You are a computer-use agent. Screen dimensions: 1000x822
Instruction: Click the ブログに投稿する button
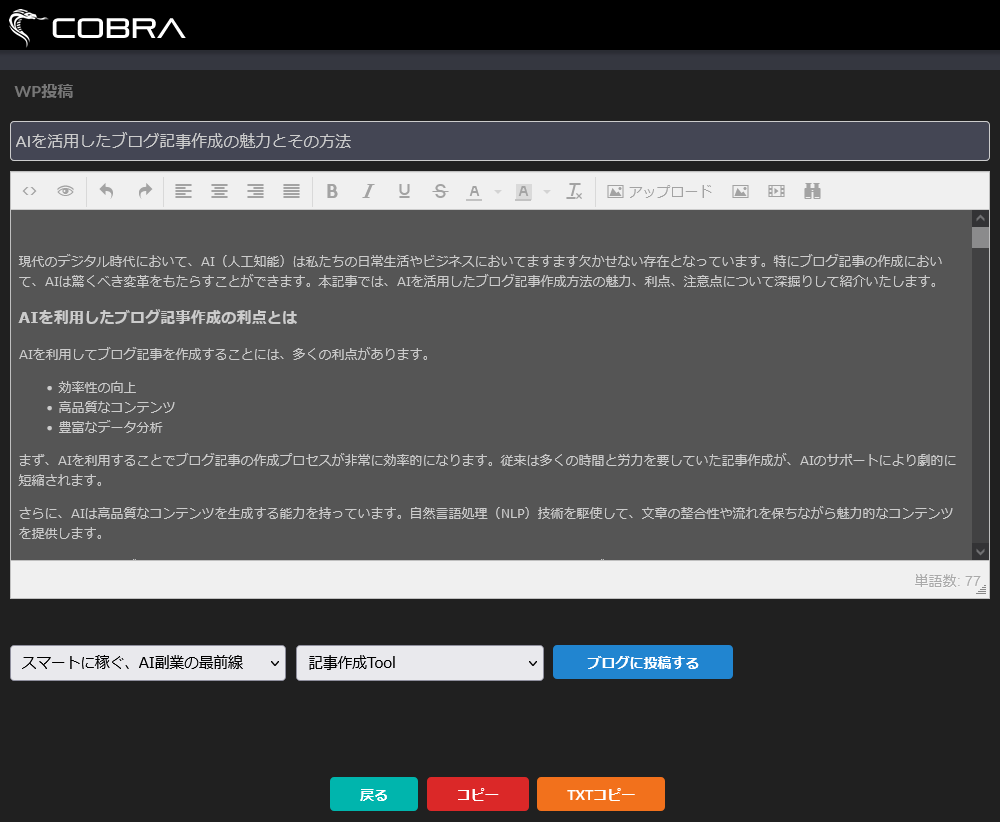[642, 662]
